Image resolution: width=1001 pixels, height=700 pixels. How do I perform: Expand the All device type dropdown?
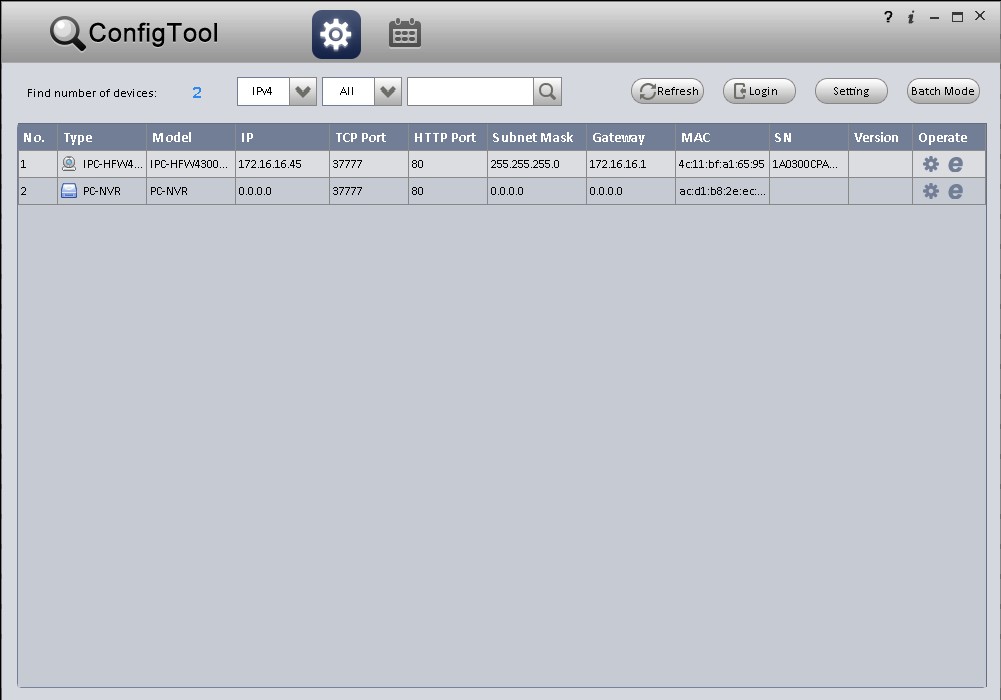388,91
